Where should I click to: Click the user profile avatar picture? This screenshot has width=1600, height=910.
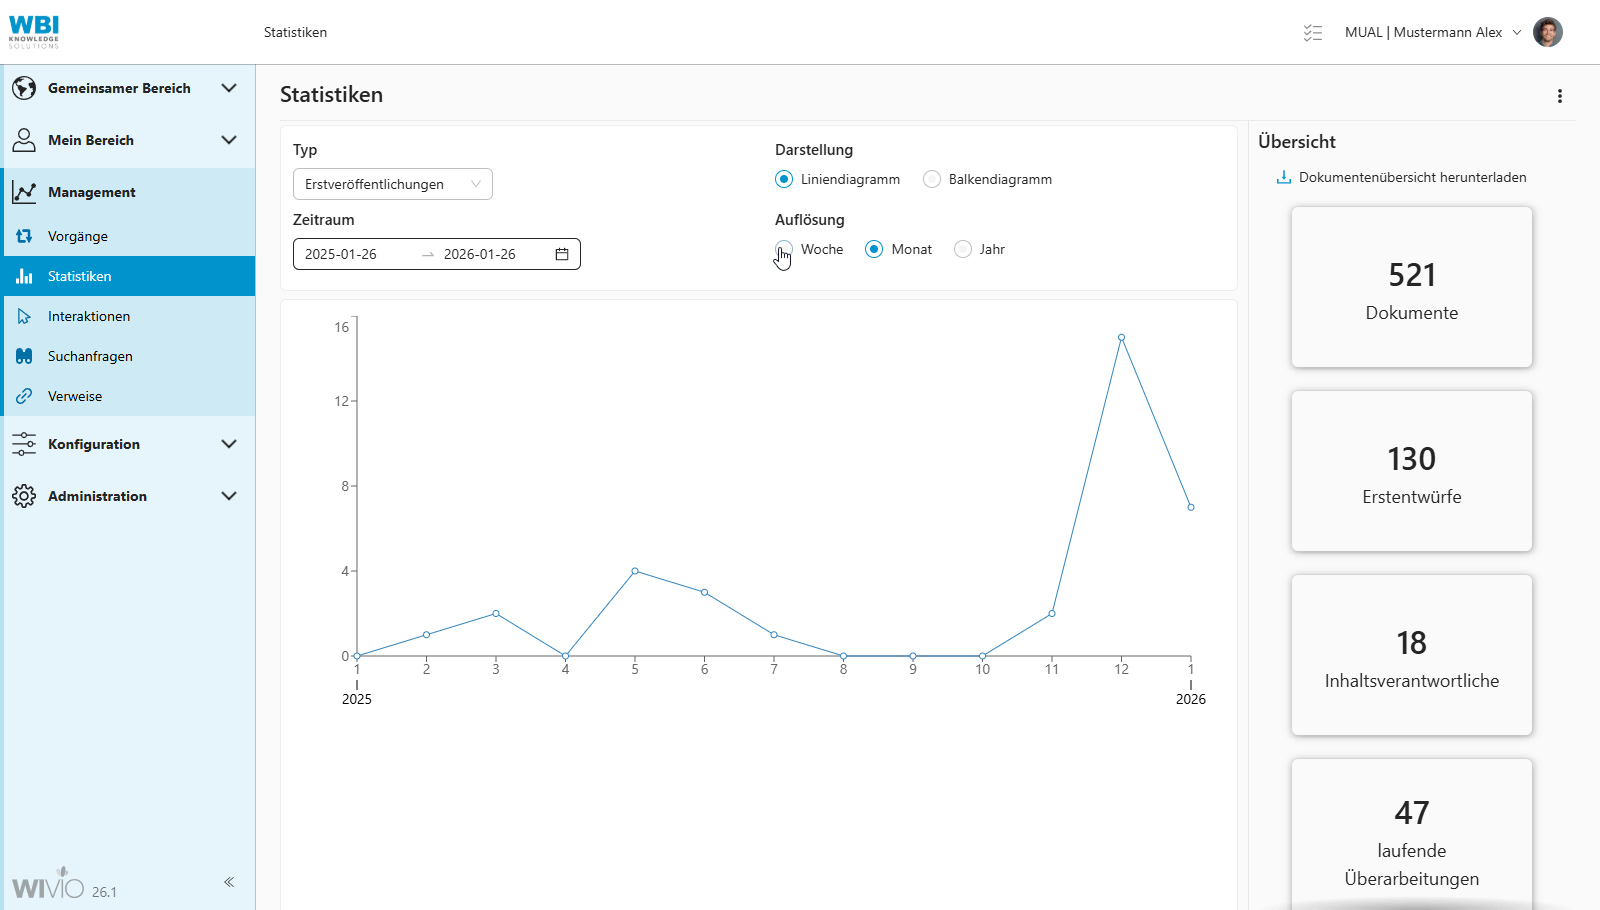(1547, 32)
